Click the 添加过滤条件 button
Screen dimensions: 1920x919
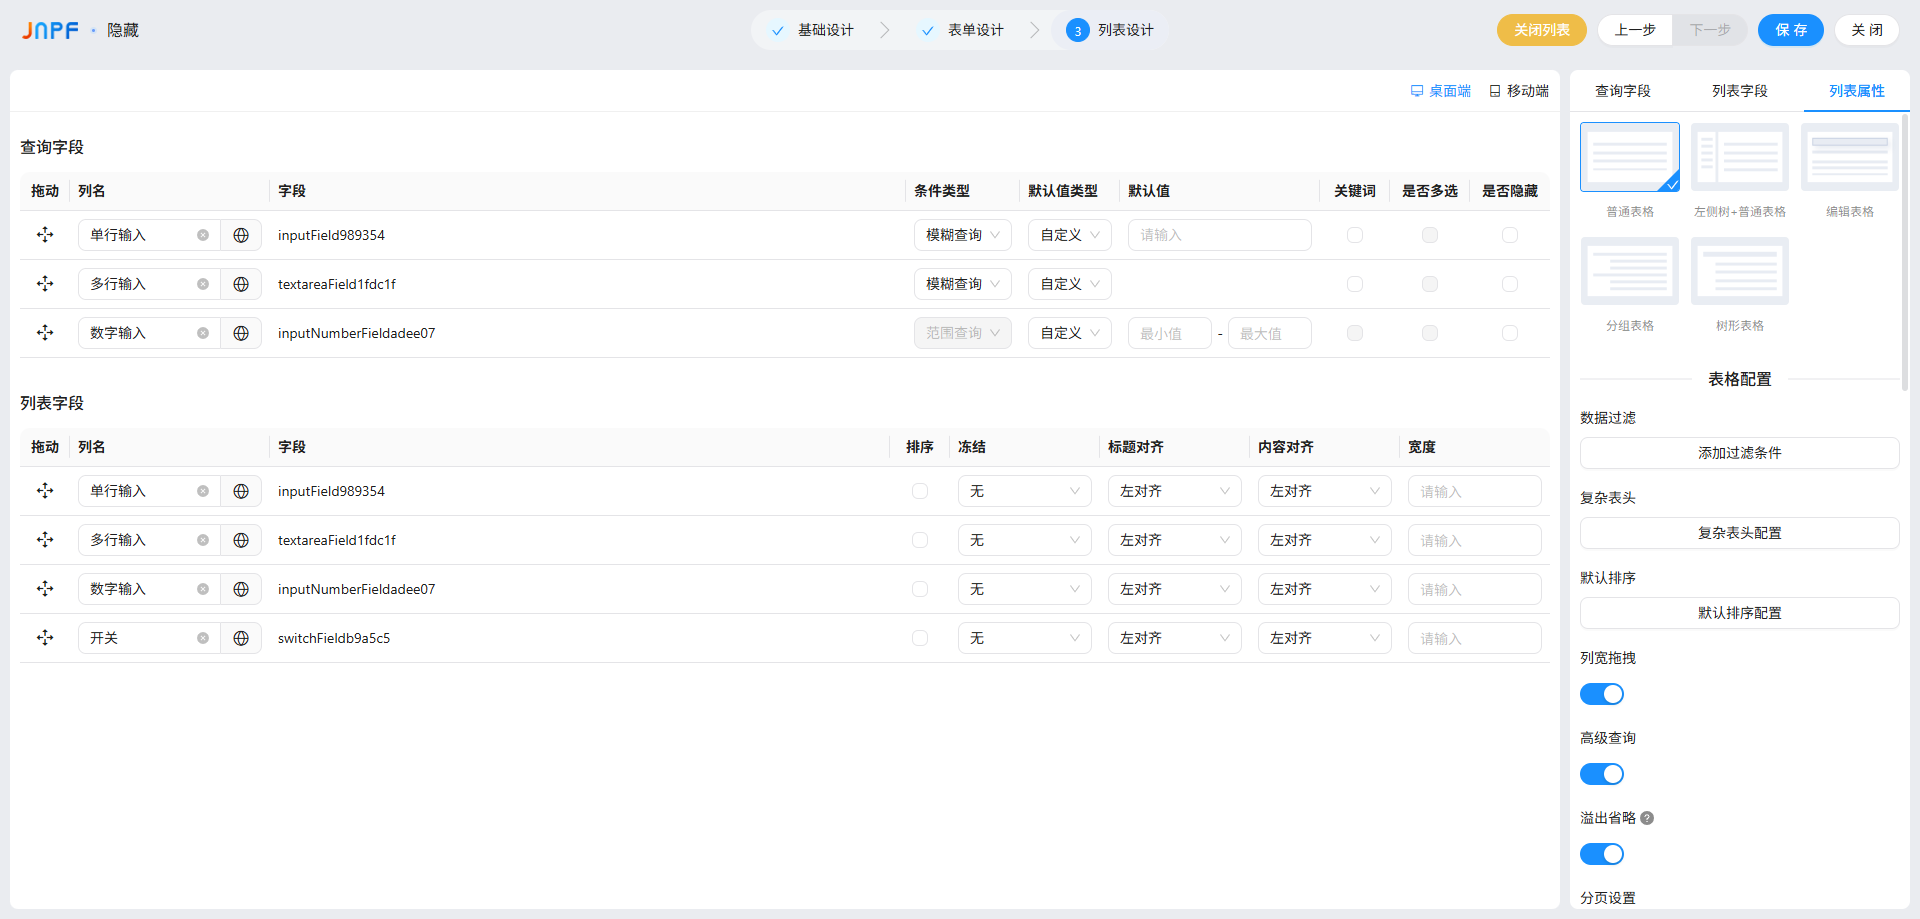pyautogui.click(x=1739, y=453)
